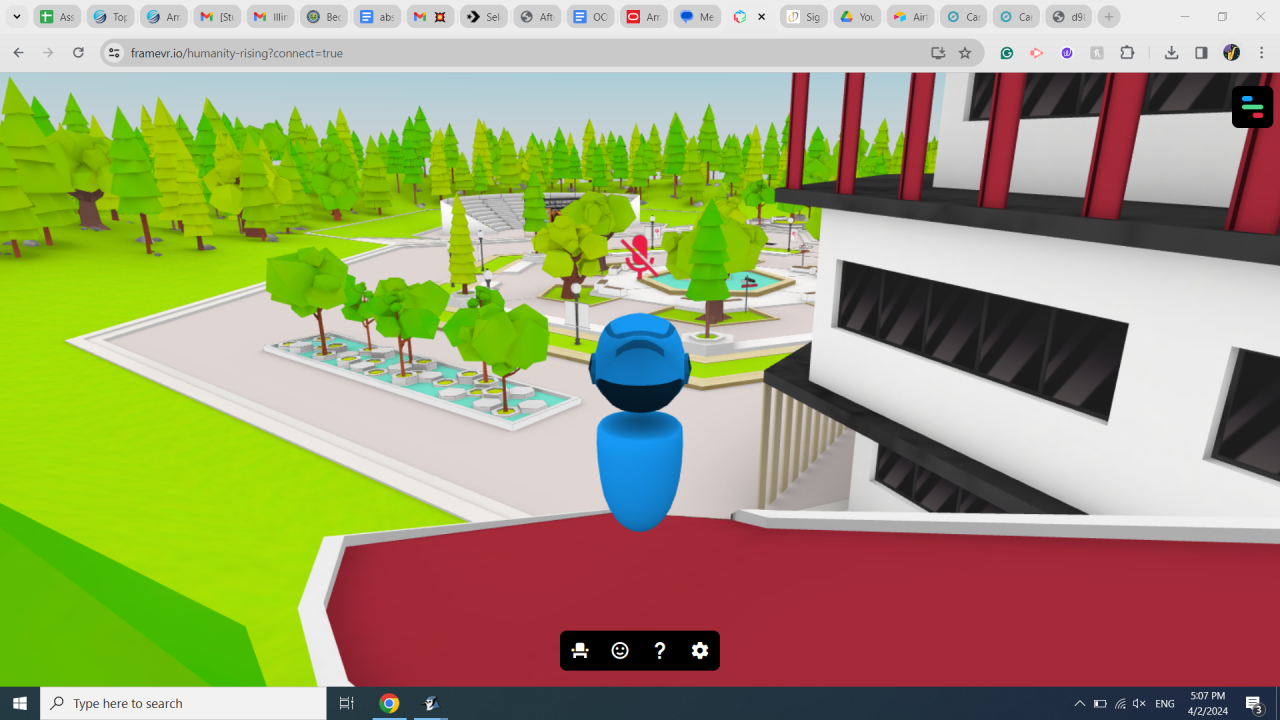Switch to the Aft tab
Screen dimensions: 1280x720
pos(537,17)
